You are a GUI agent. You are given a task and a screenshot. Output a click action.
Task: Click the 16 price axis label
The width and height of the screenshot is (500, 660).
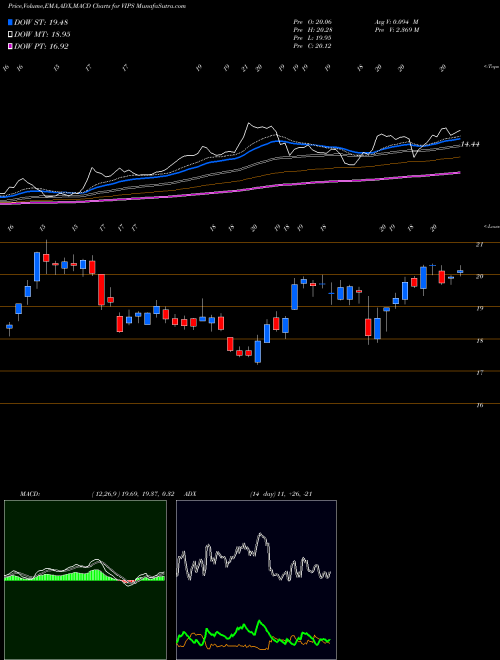point(479,405)
